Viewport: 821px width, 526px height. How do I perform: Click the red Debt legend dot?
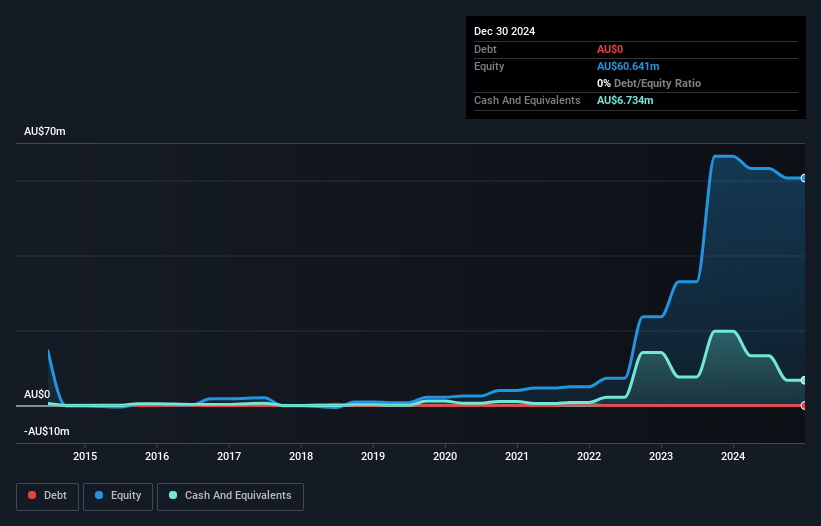click(32, 495)
